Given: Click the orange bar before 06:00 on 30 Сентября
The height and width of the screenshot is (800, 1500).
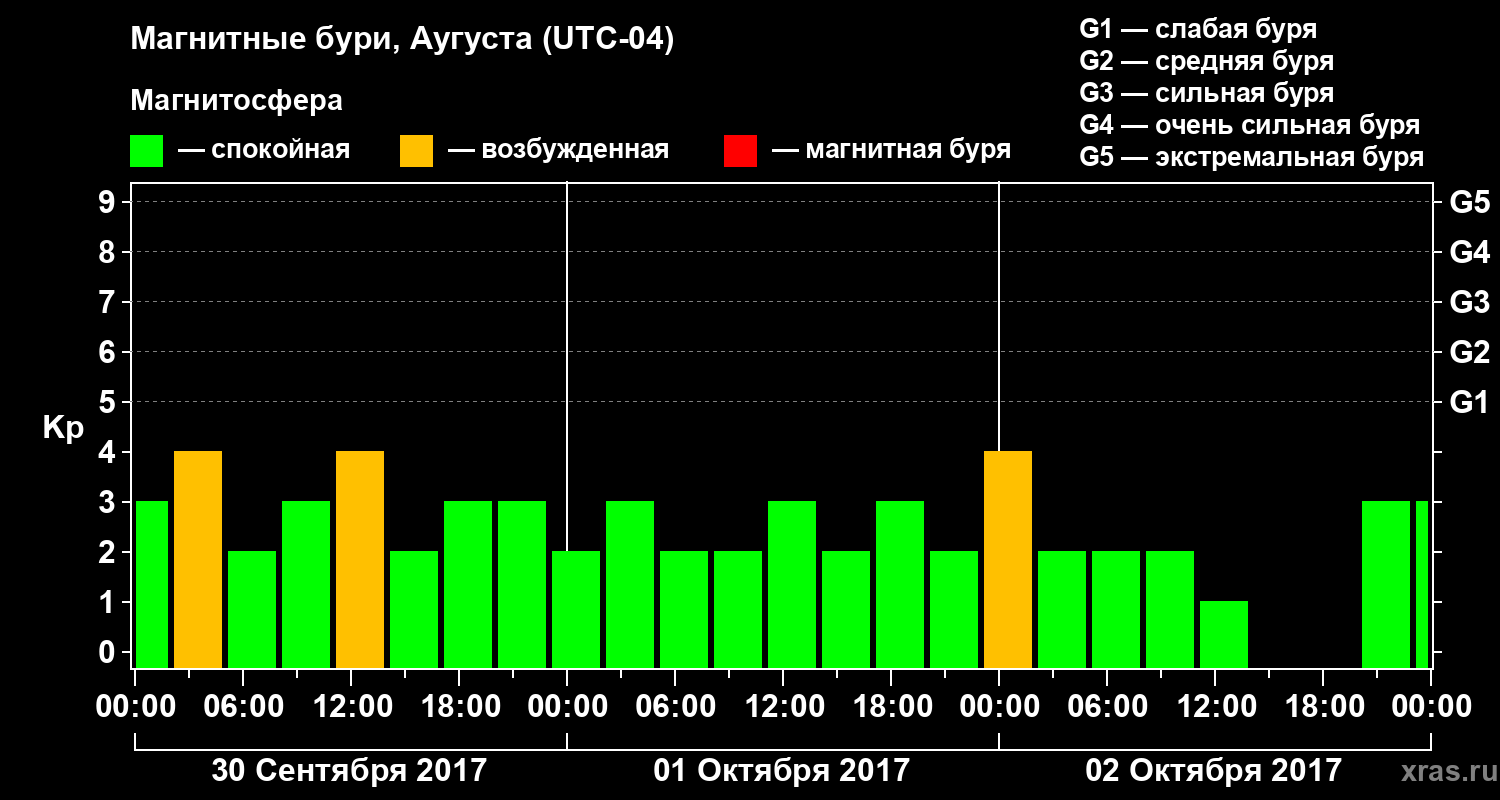Looking at the screenshot, I should (198, 560).
